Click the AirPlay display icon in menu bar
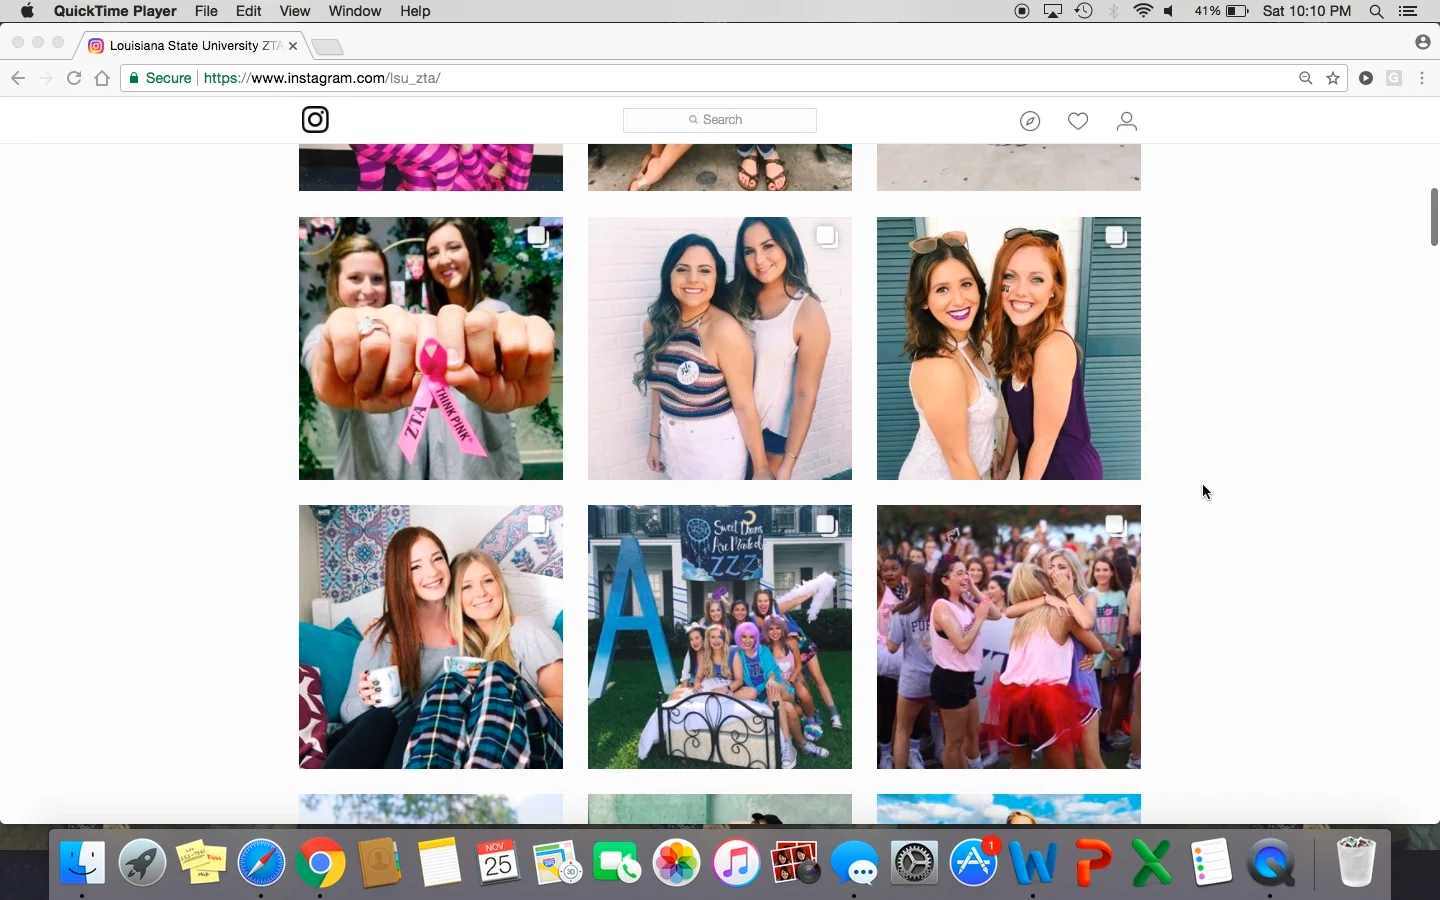 click(x=1053, y=11)
